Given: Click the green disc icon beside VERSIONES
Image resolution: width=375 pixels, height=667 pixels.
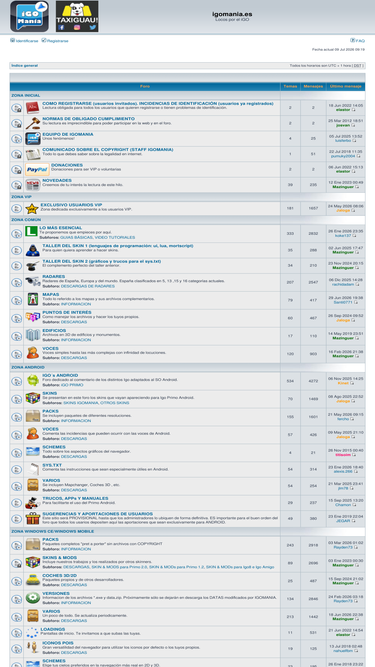Looking at the screenshot, I should pyautogui.click(x=33, y=598).
